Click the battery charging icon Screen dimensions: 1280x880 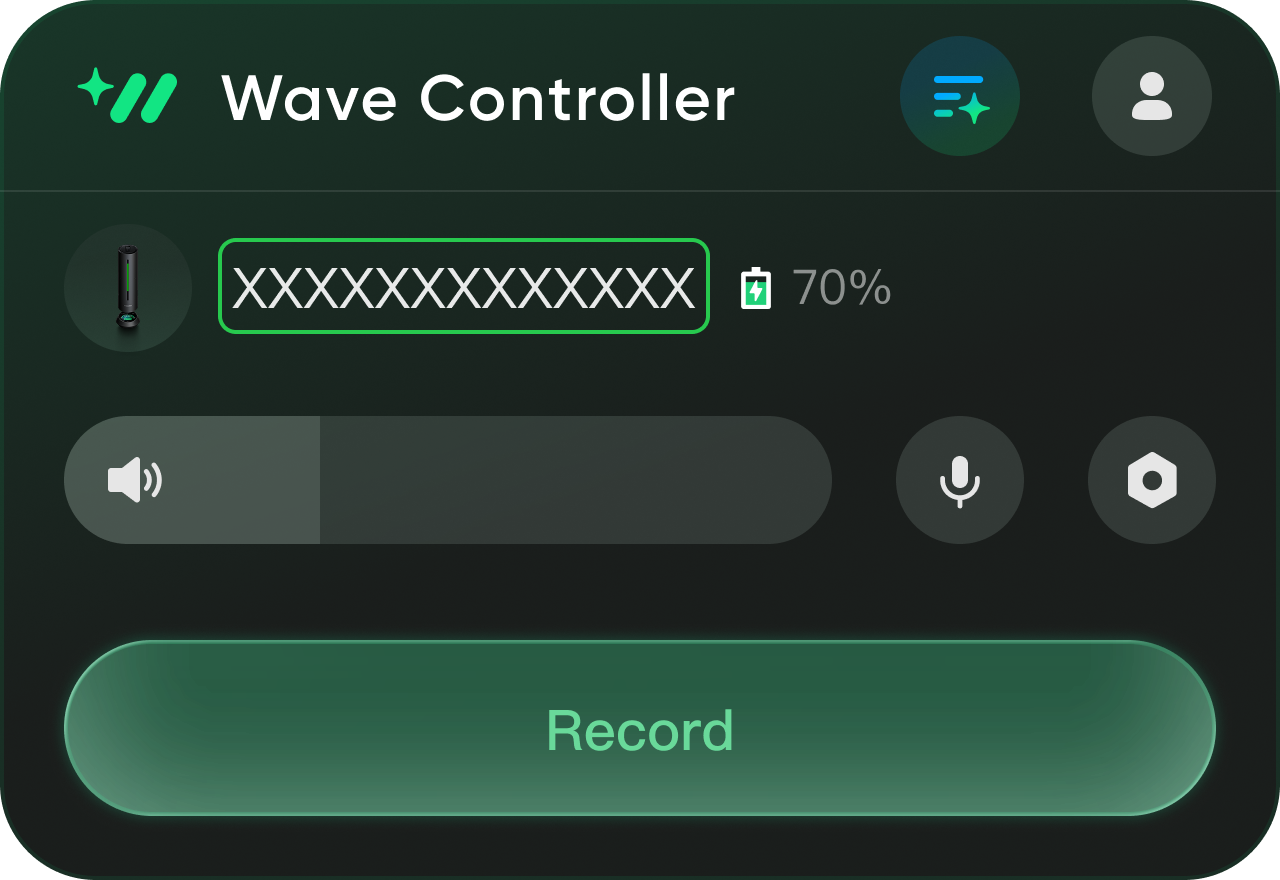tap(756, 288)
